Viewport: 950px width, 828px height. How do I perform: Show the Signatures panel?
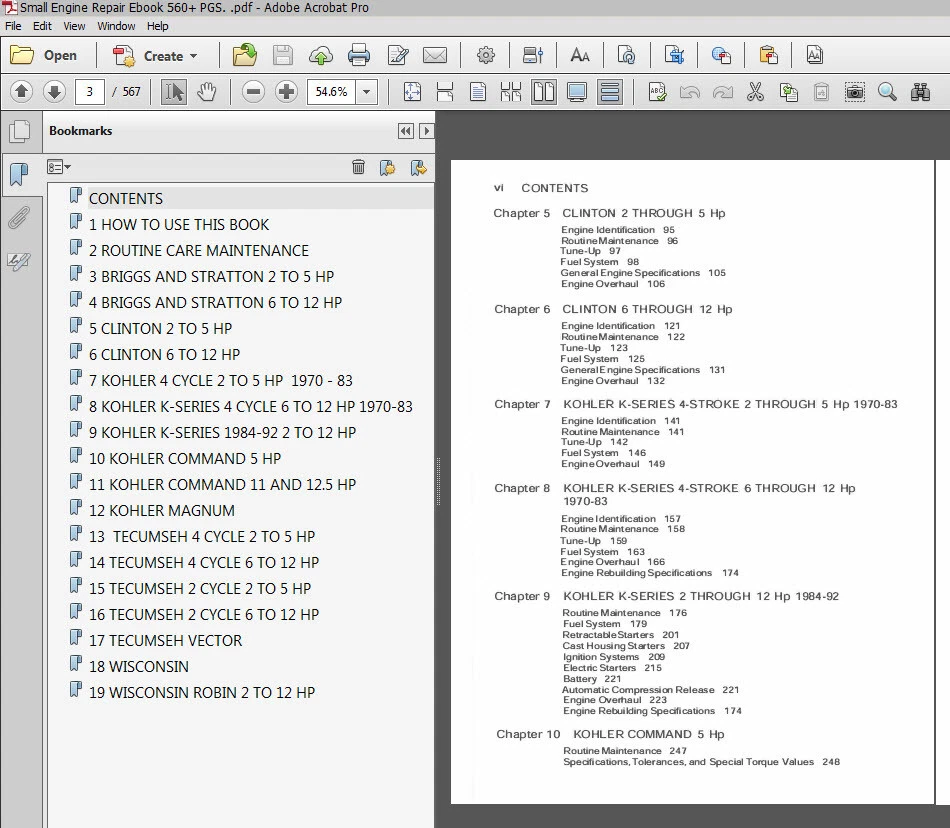[x=19, y=261]
